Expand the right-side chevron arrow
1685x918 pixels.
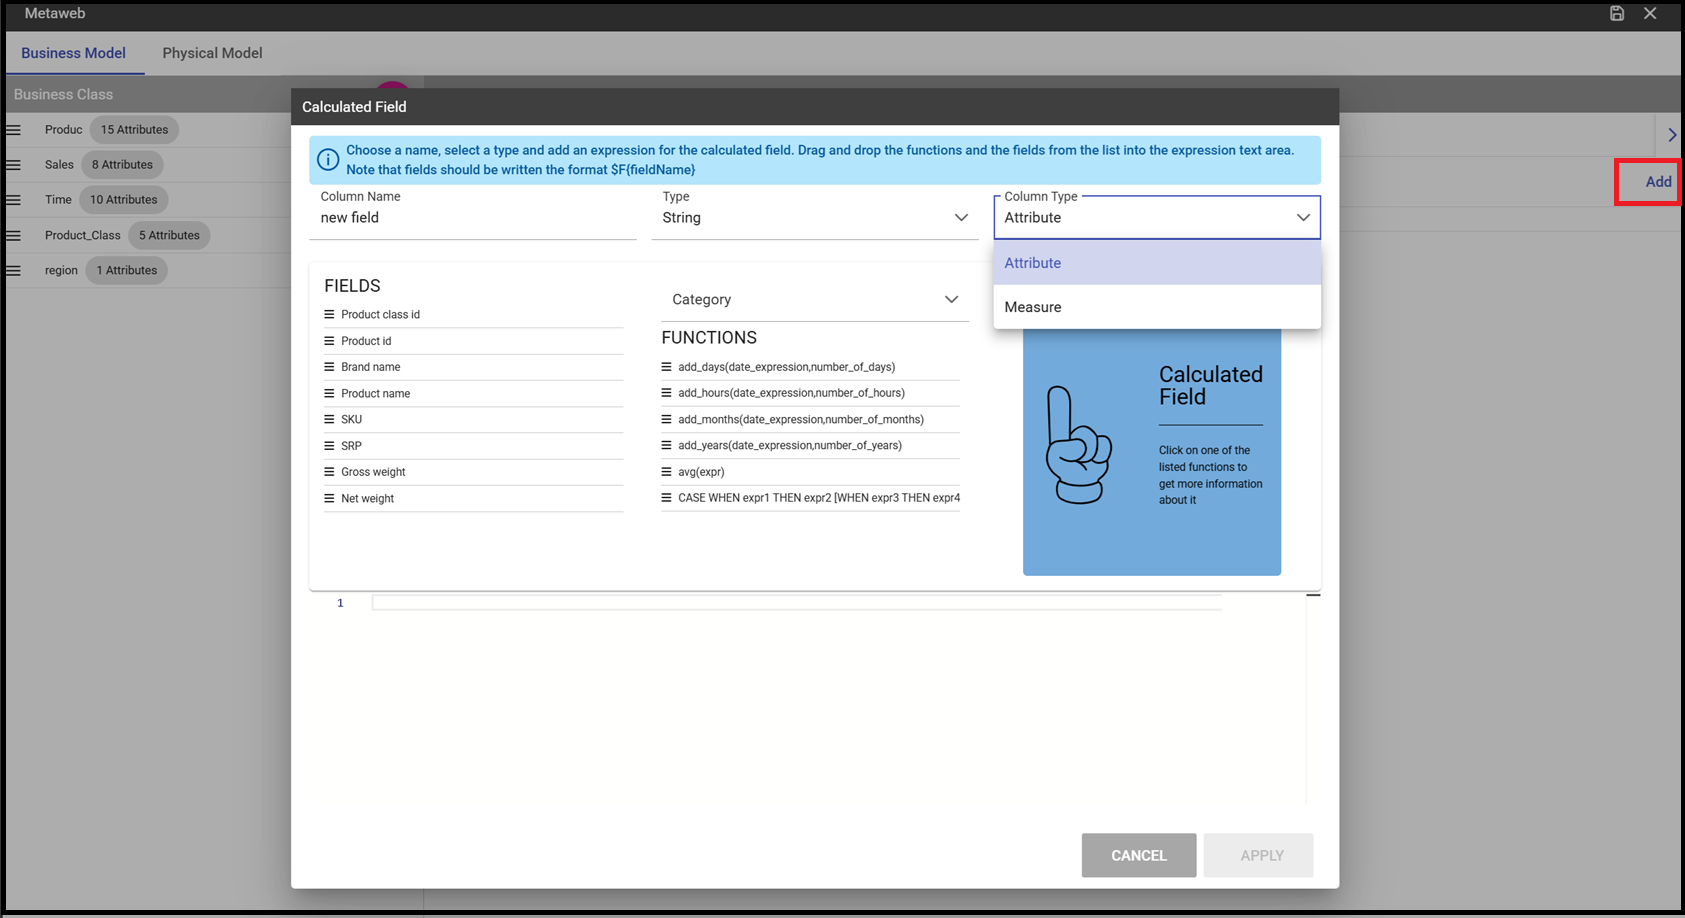(x=1672, y=135)
